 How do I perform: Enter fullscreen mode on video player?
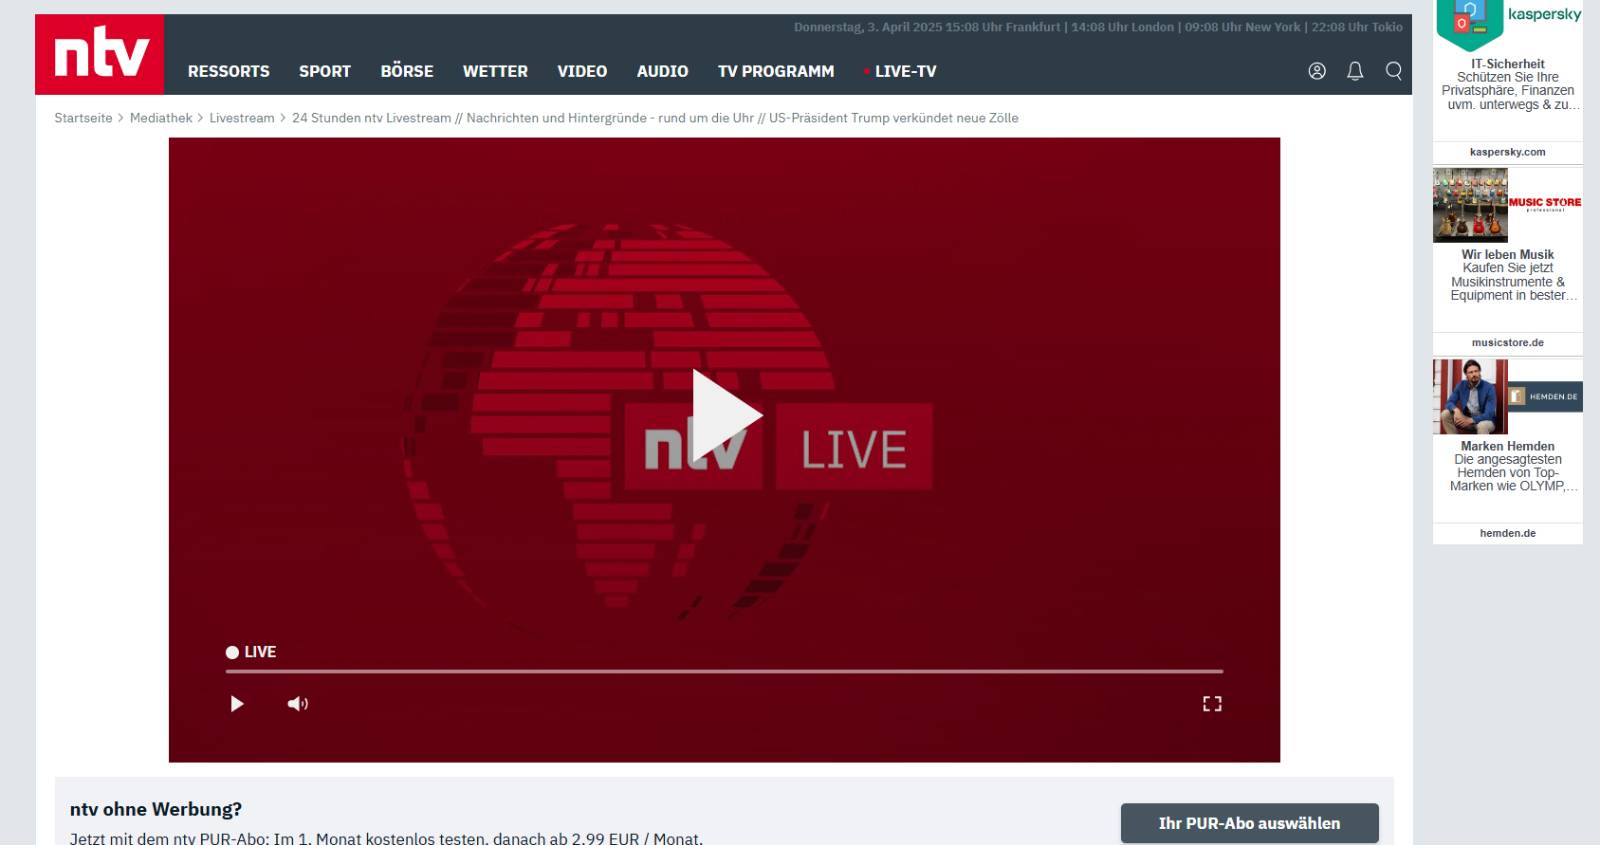pyautogui.click(x=1212, y=704)
